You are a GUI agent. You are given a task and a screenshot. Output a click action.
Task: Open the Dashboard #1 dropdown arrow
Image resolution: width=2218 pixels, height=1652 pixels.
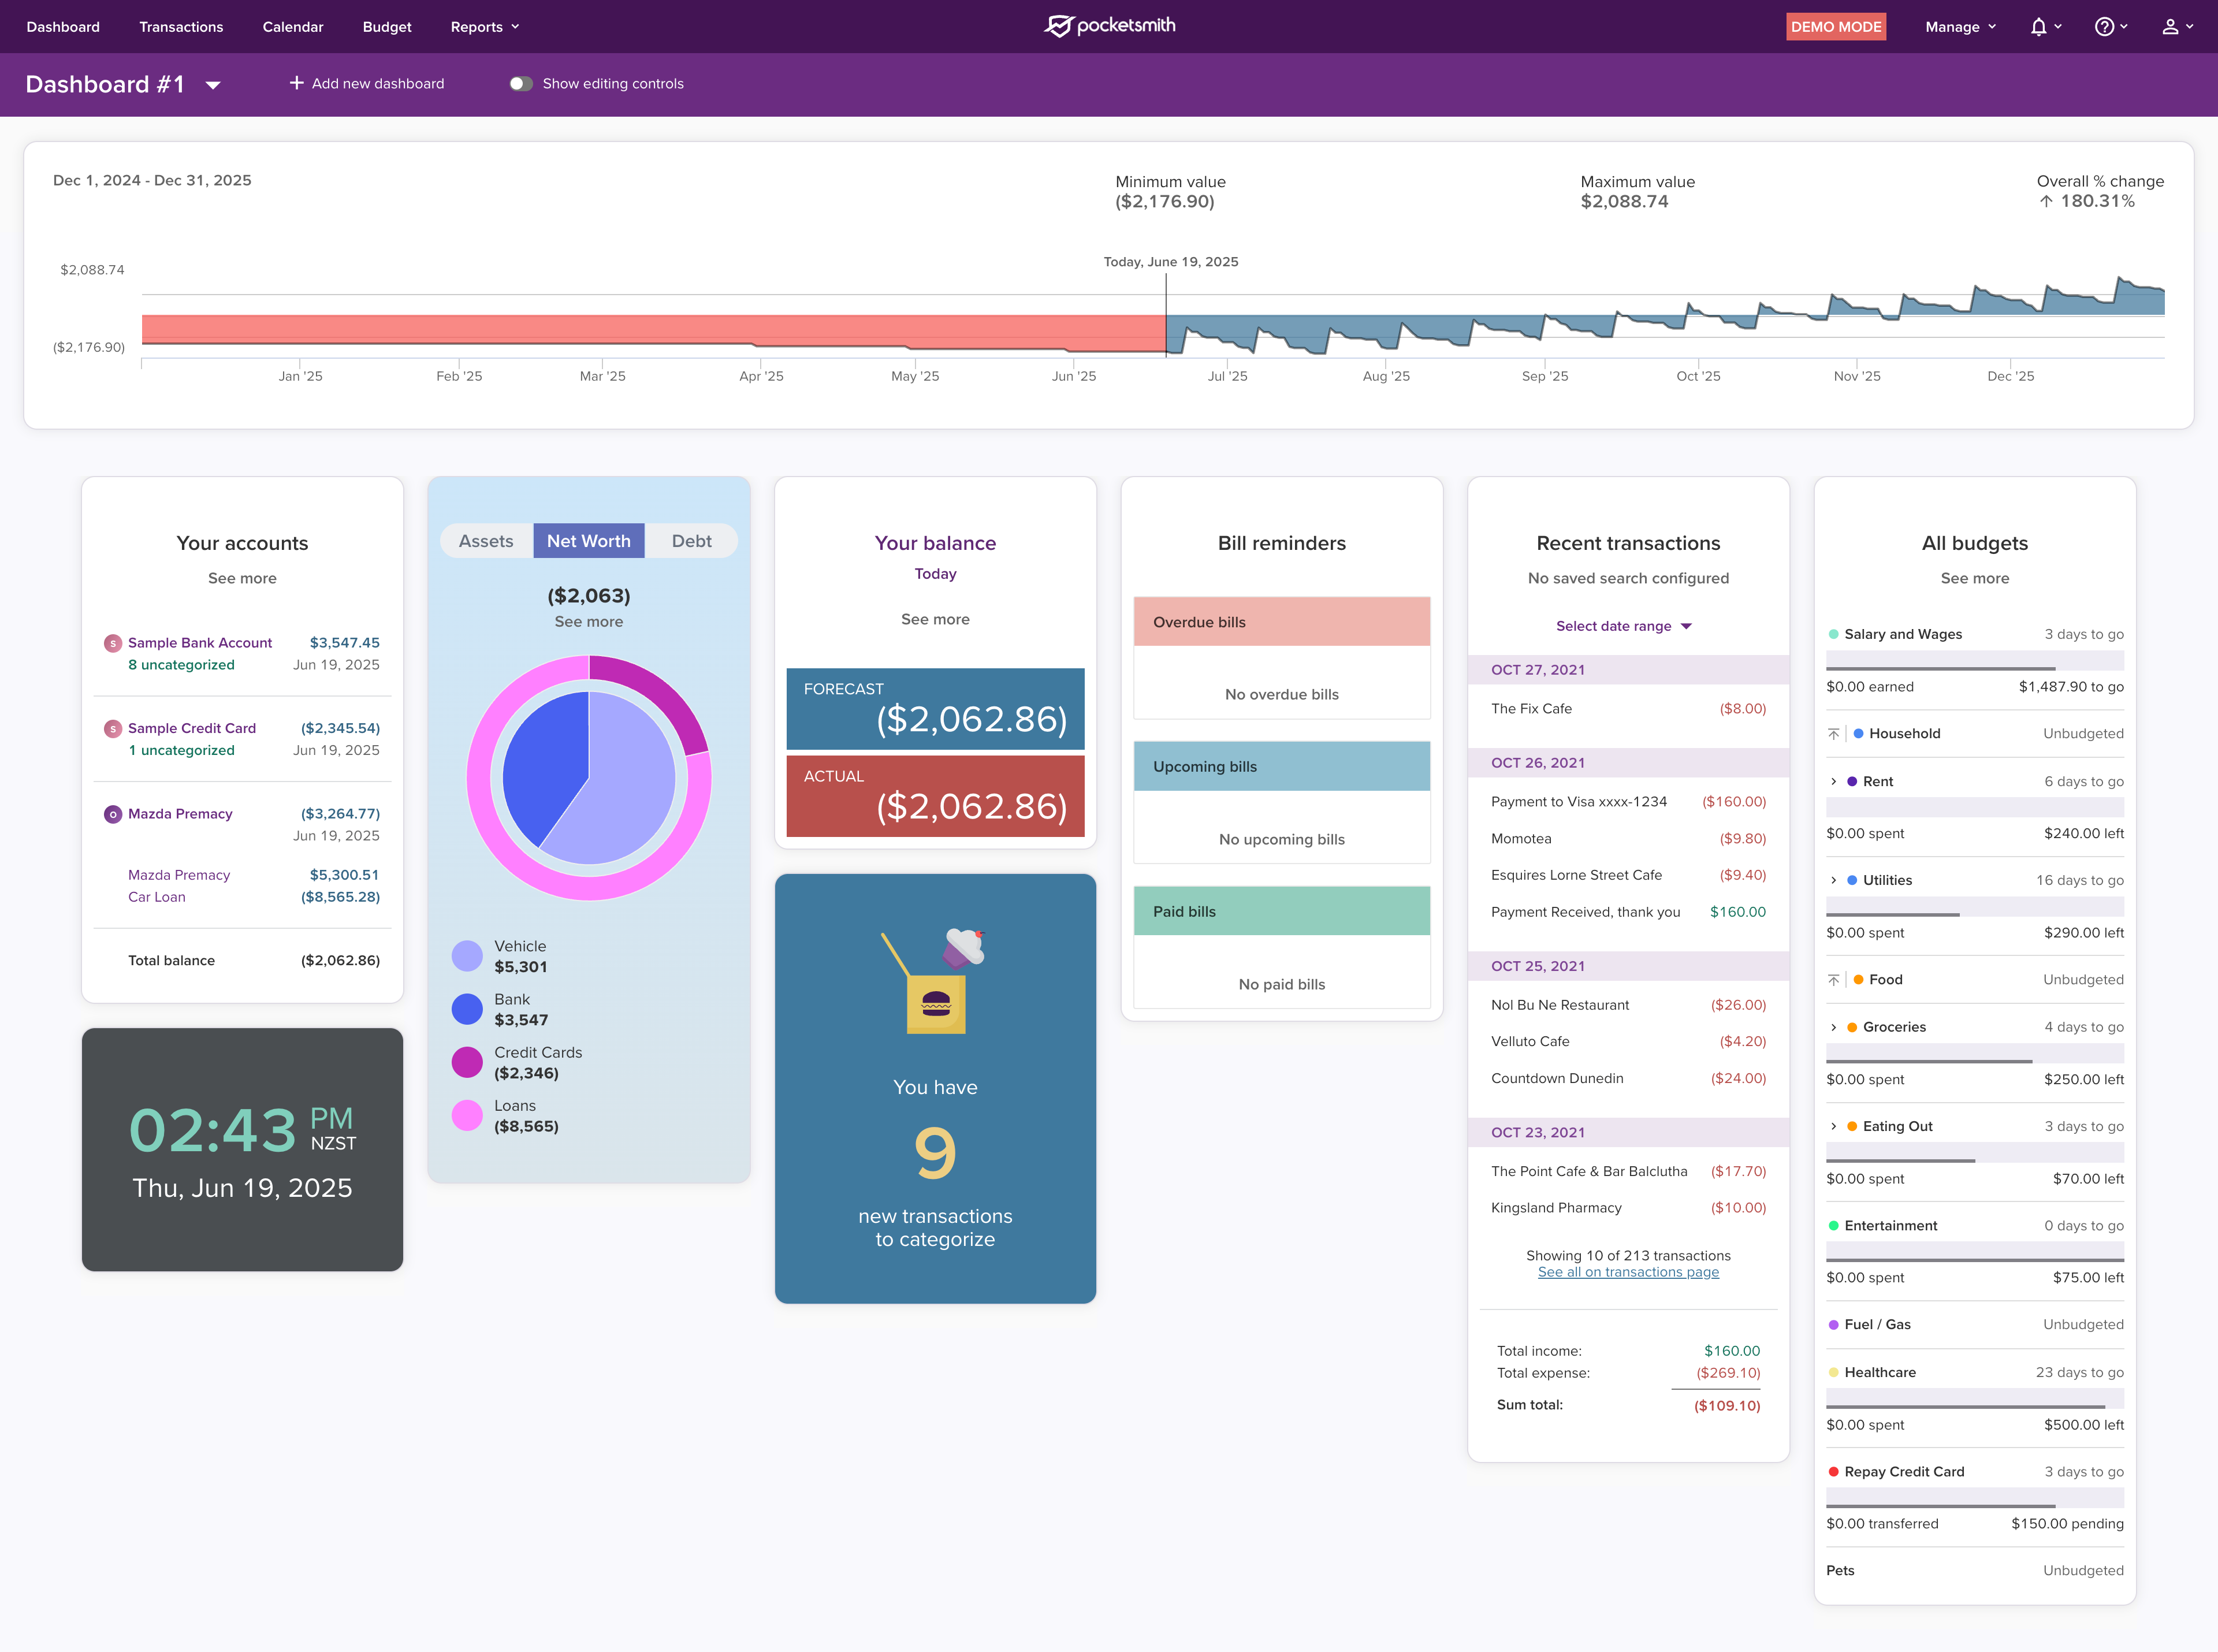pyautogui.click(x=213, y=85)
